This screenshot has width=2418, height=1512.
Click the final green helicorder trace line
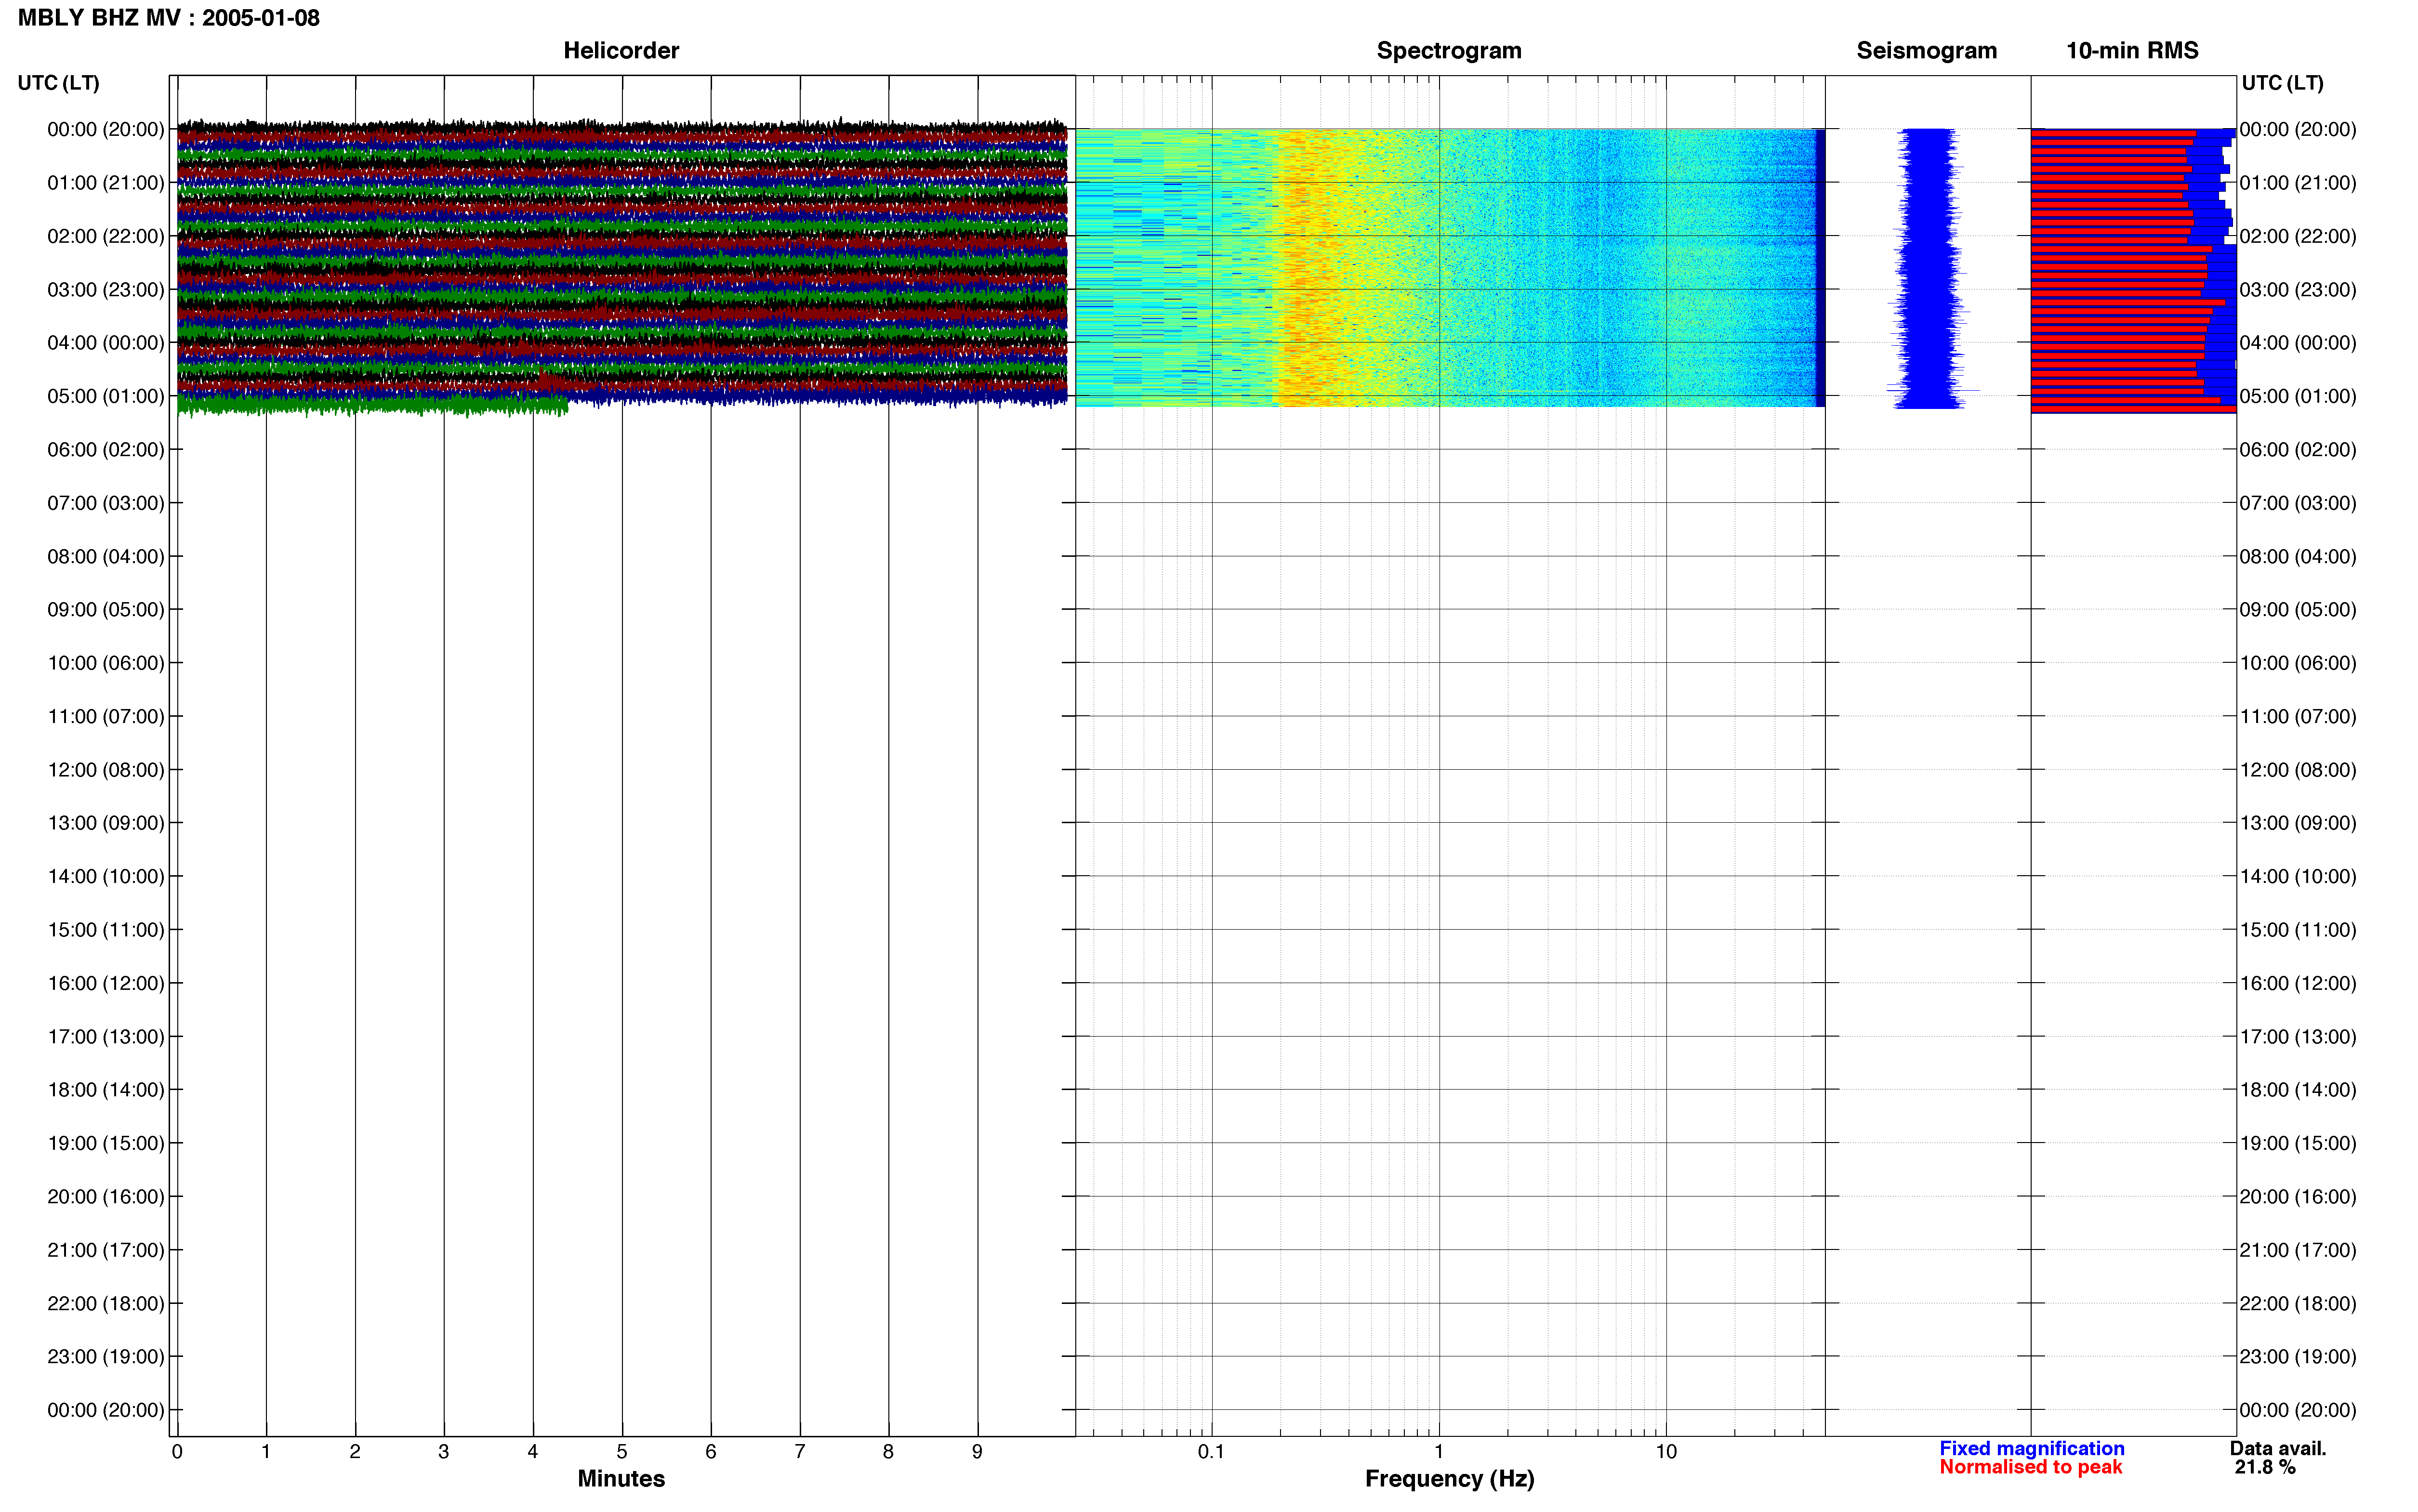point(372,405)
